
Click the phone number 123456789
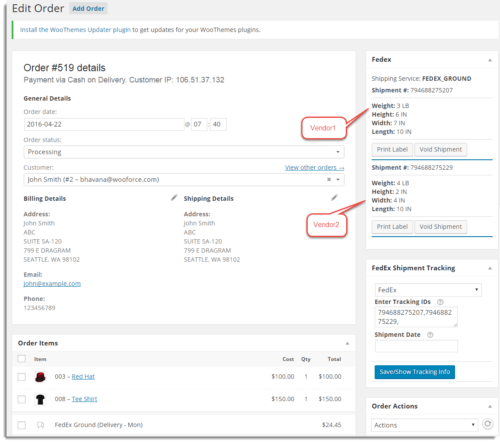(39, 308)
